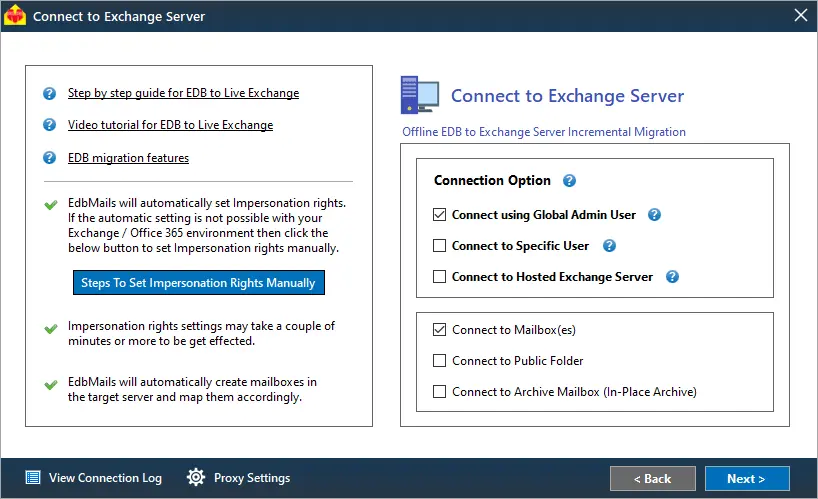Click the View Connection Log list icon
The height and width of the screenshot is (499, 818).
click(x=33, y=477)
